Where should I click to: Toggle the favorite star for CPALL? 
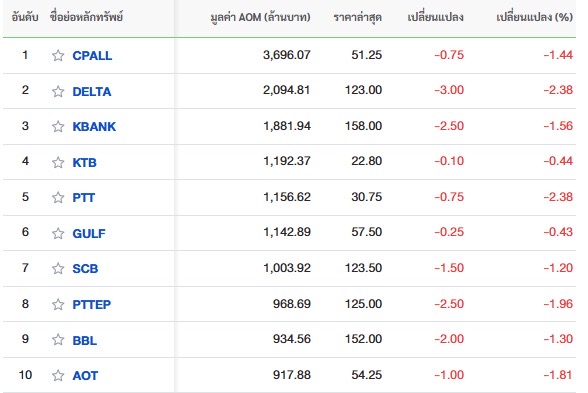click(x=58, y=56)
